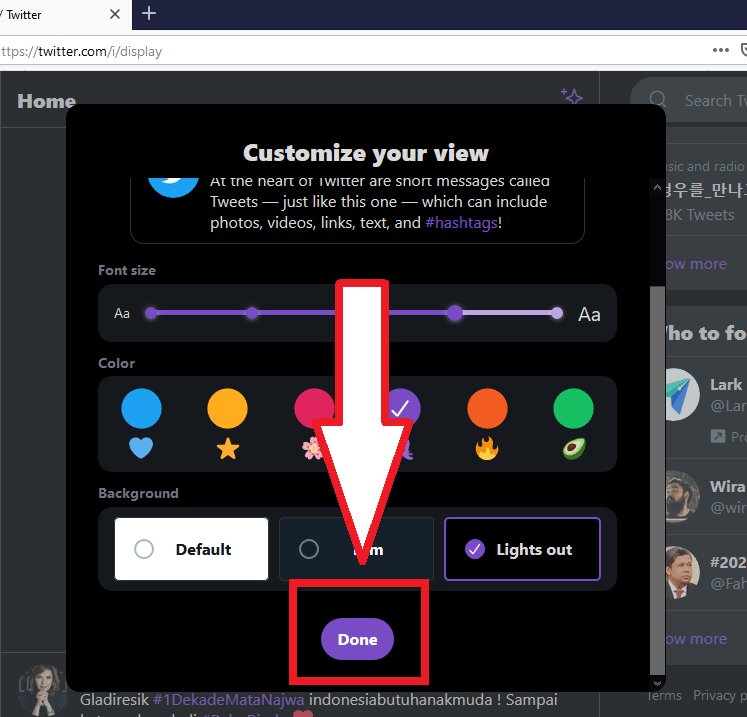Click the blue heart emoji
This screenshot has height=717, width=747.
click(x=141, y=448)
